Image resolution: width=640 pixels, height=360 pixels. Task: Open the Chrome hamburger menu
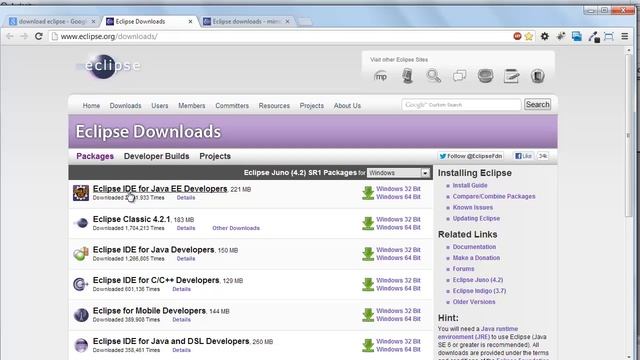pos(624,36)
